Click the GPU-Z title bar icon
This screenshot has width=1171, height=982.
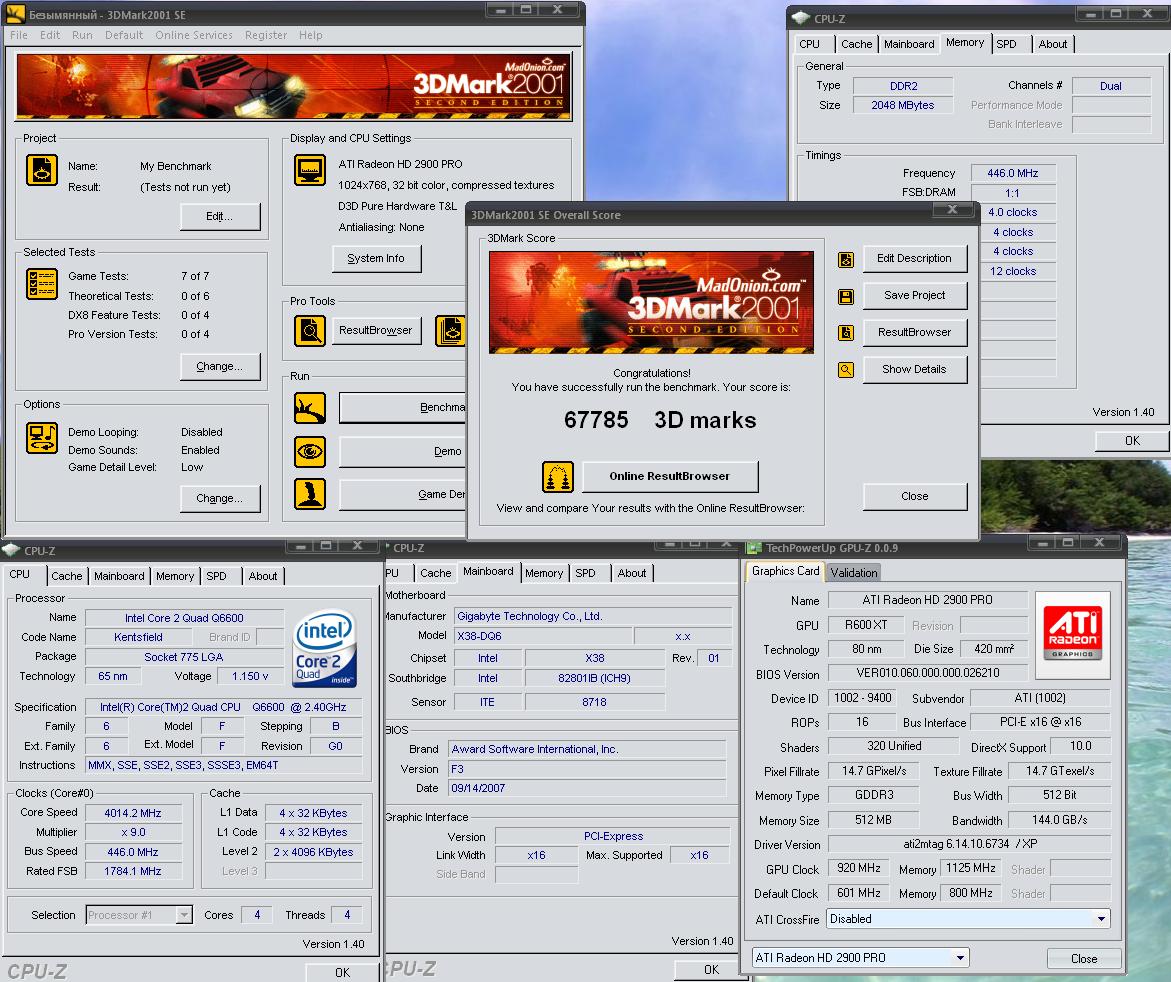tap(754, 548)
